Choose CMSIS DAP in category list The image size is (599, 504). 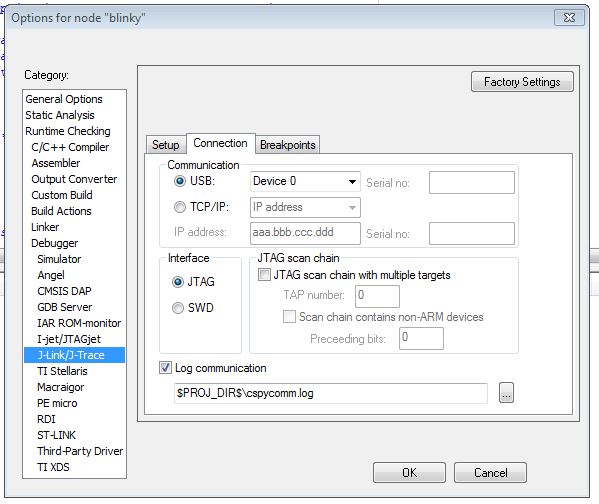pyautogui.click(x=64, y=291)
